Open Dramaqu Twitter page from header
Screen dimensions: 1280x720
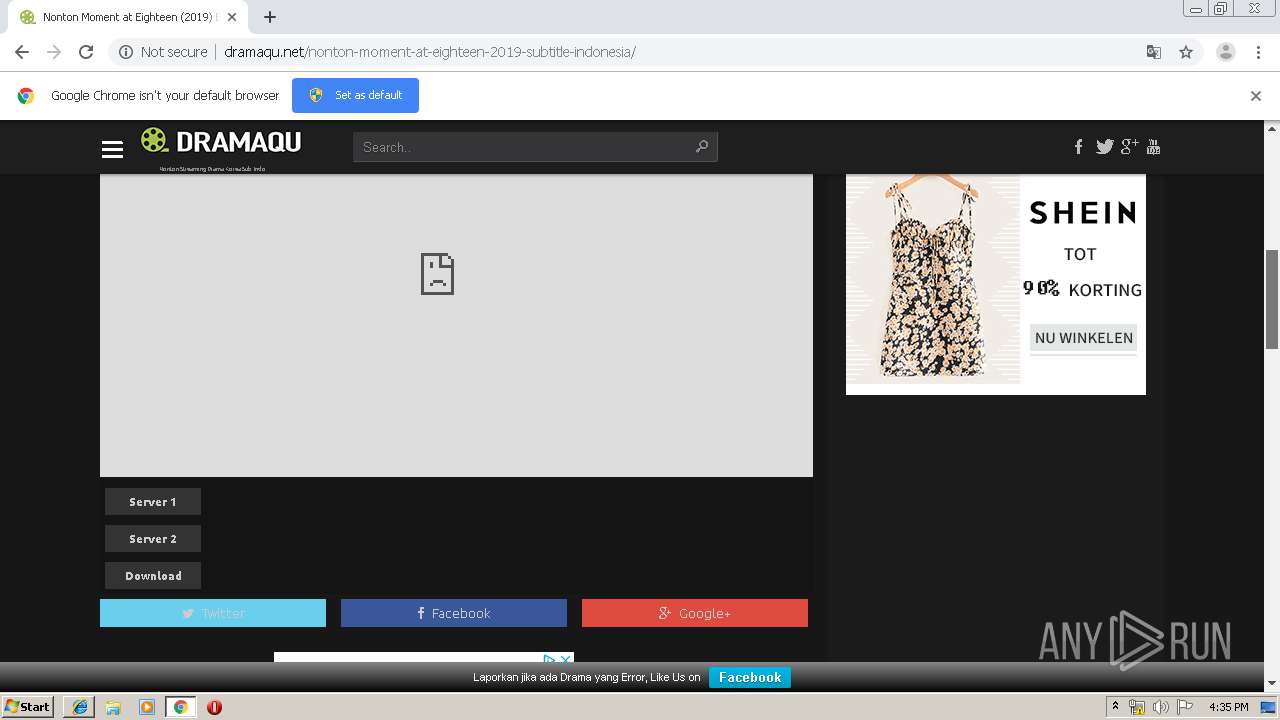[x=1104, y=147]
